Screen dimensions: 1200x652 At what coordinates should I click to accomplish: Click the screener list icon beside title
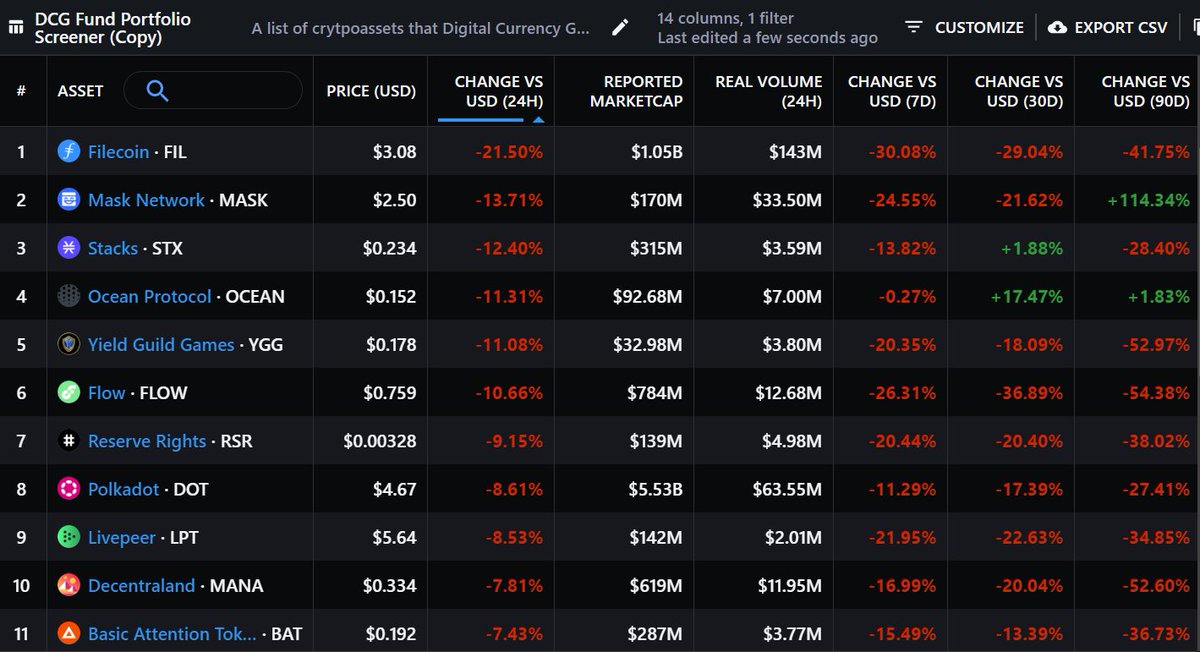pyautogui.click(x=15, y=28)
